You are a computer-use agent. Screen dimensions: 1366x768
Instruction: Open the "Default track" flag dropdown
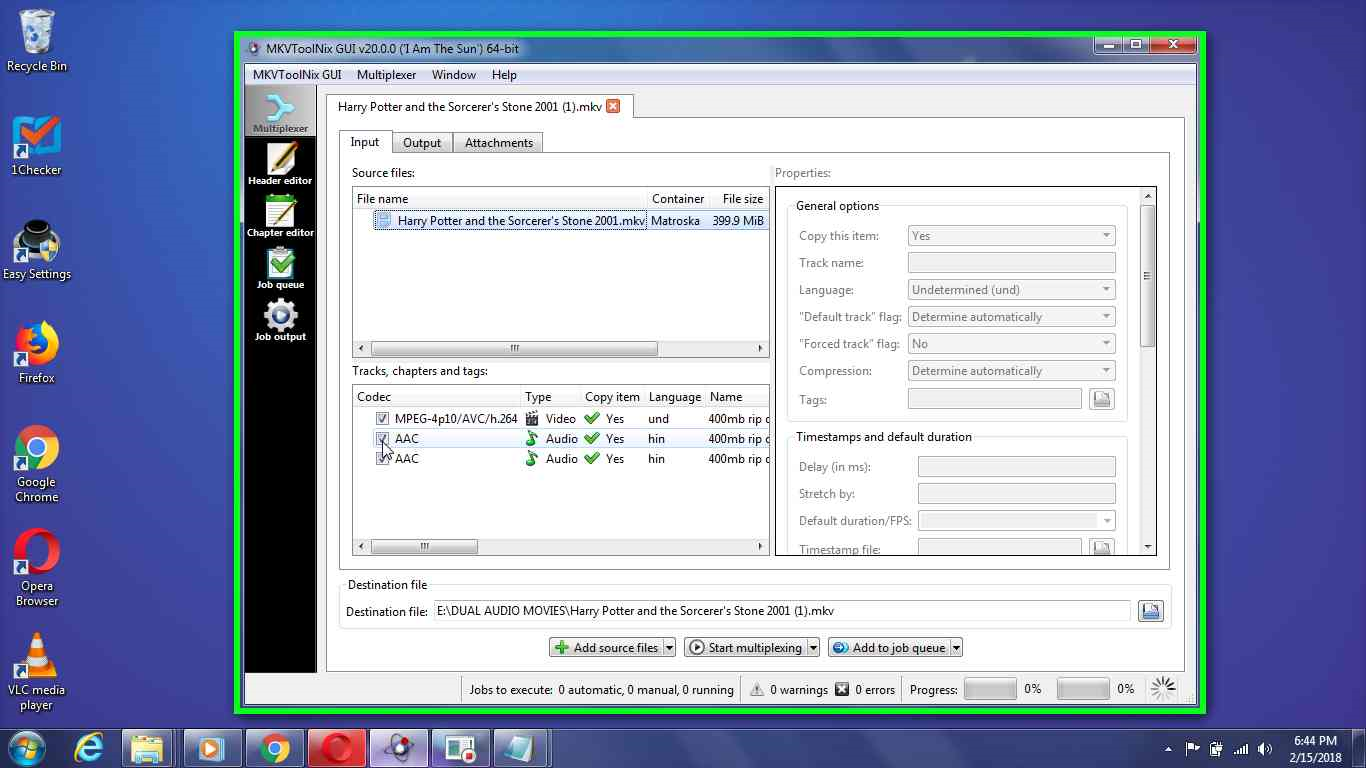coord(1011,317)
